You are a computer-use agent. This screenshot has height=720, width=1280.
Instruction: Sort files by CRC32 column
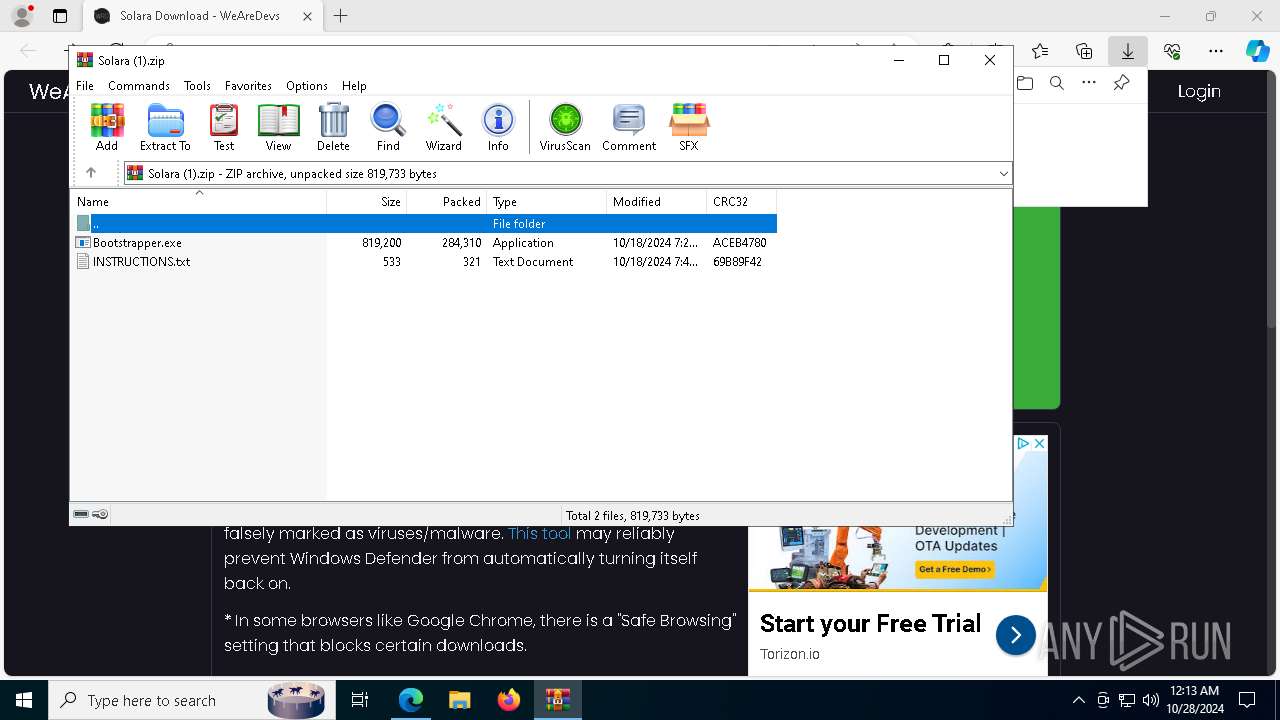click(742, 201)
